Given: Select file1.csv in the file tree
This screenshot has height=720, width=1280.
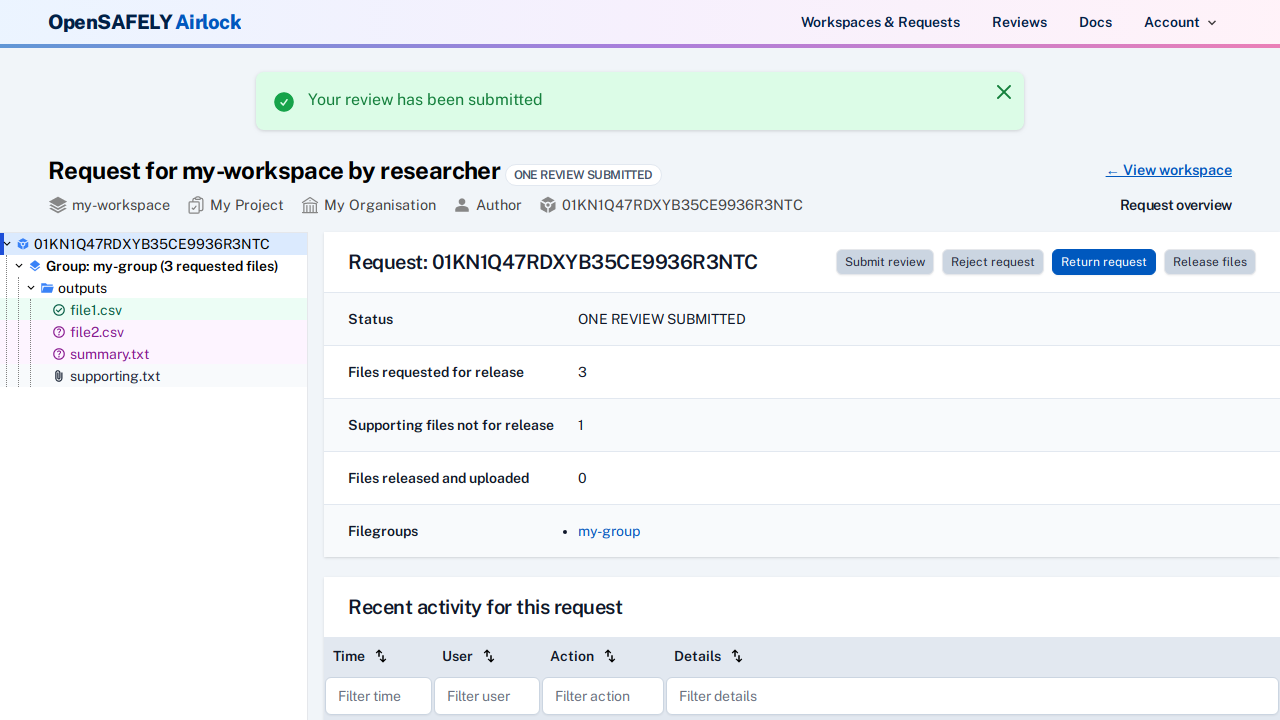Looking at the screenshot, I should coord(96,310).
